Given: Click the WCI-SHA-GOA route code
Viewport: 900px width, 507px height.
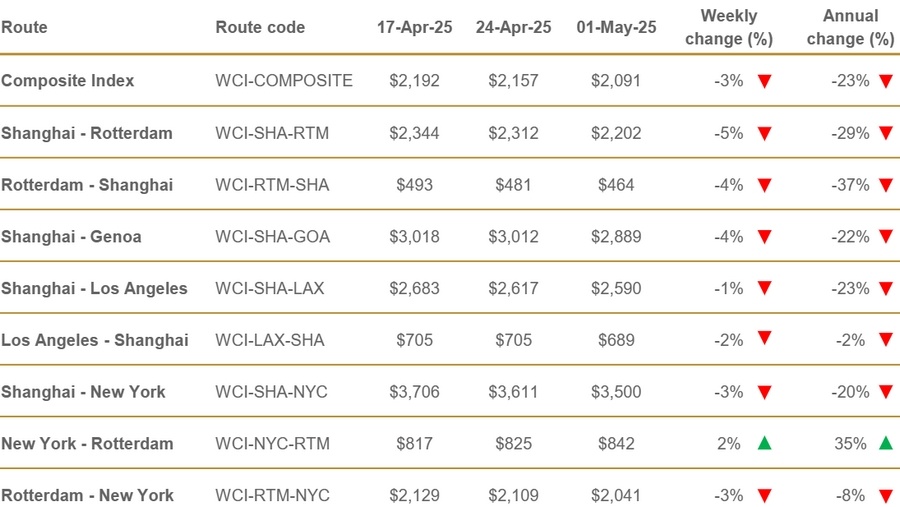Looking at the screenshot, I should coord(272,237).
